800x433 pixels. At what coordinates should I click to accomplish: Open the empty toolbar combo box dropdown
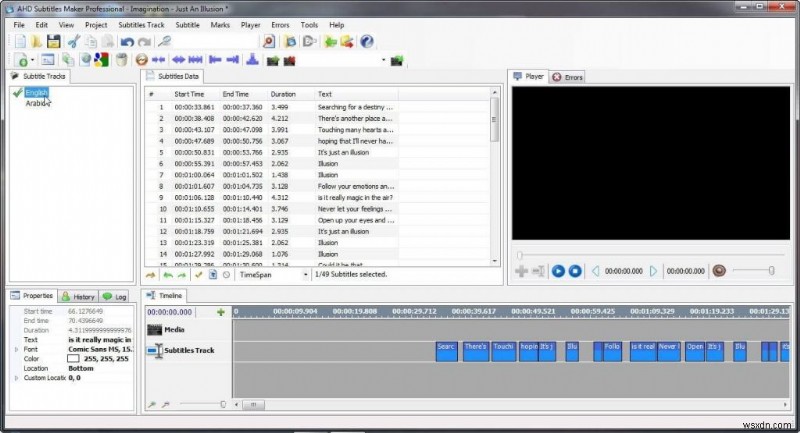click(x=384, y=60)
